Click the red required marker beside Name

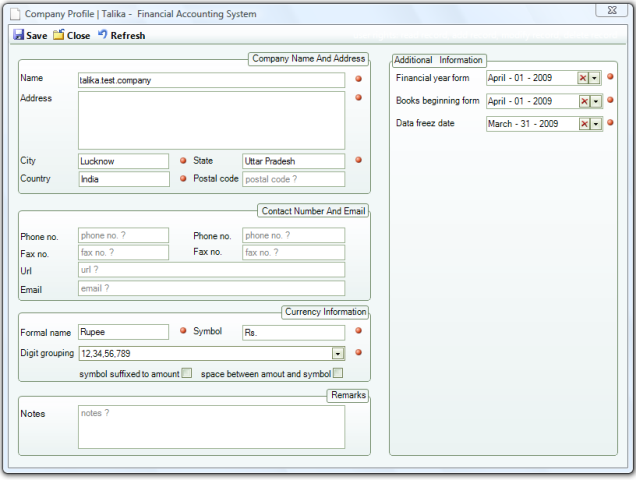(358, 77)
